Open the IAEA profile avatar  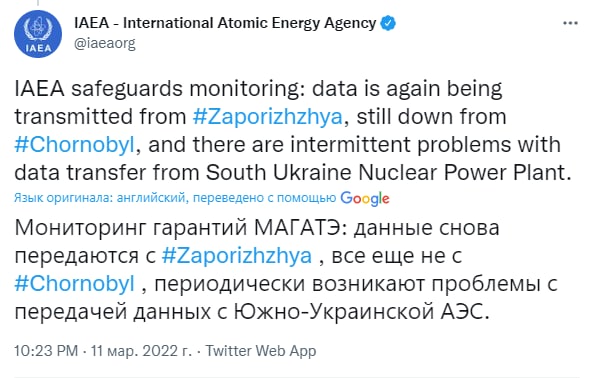click(38, 34)
